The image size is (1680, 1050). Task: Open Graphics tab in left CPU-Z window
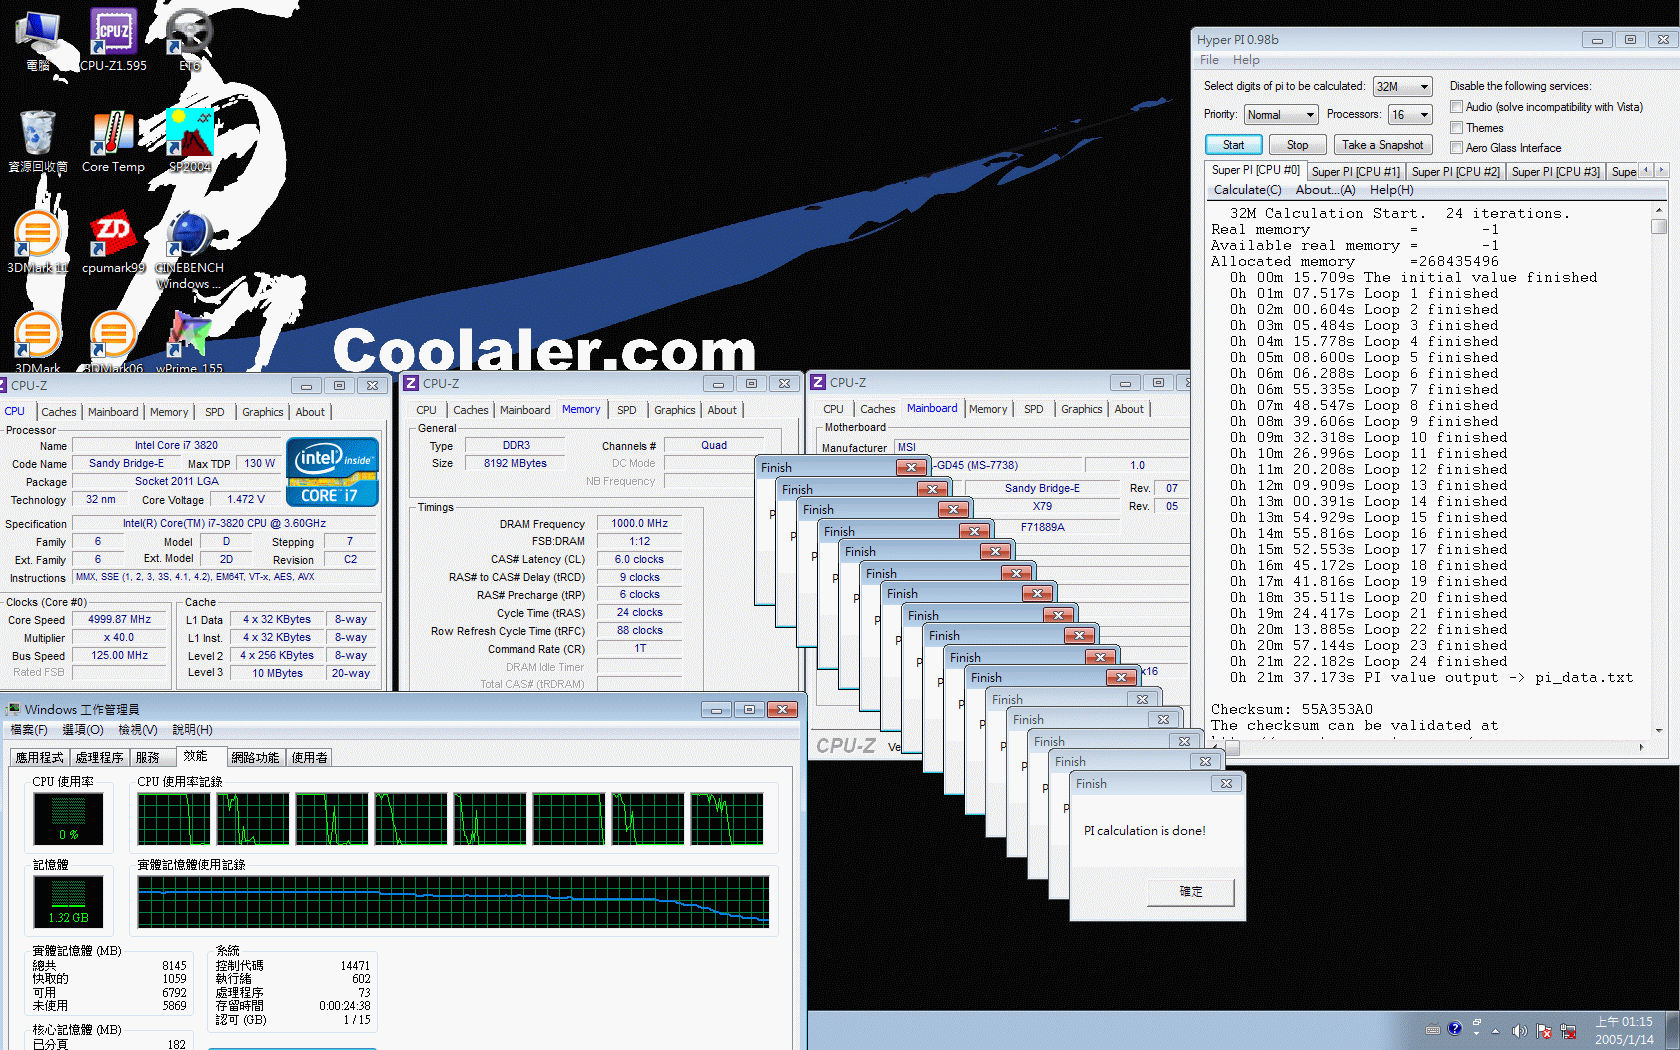[263, 412]
